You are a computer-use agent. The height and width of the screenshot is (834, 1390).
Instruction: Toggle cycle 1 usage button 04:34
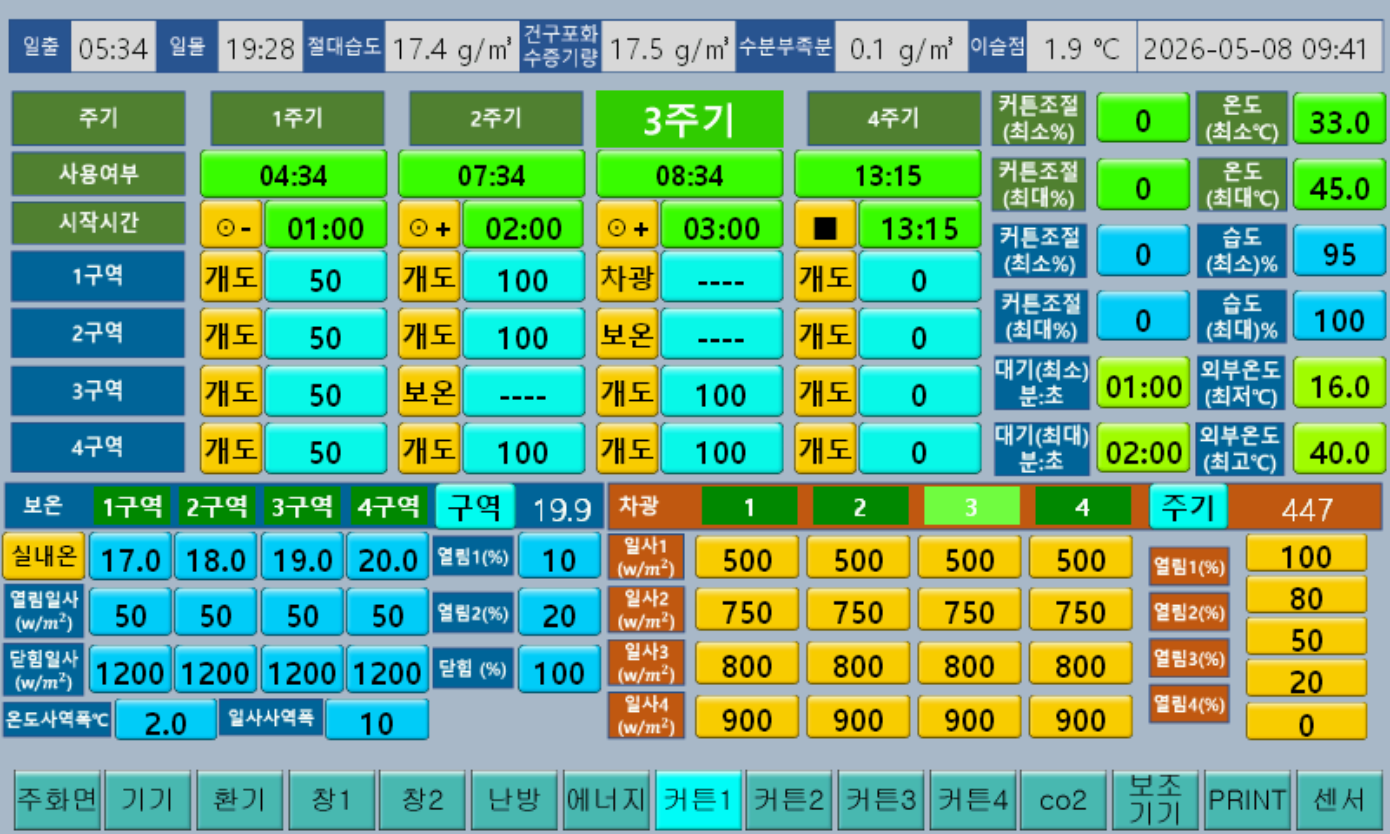pyautogui.click(x=293, y=175)
